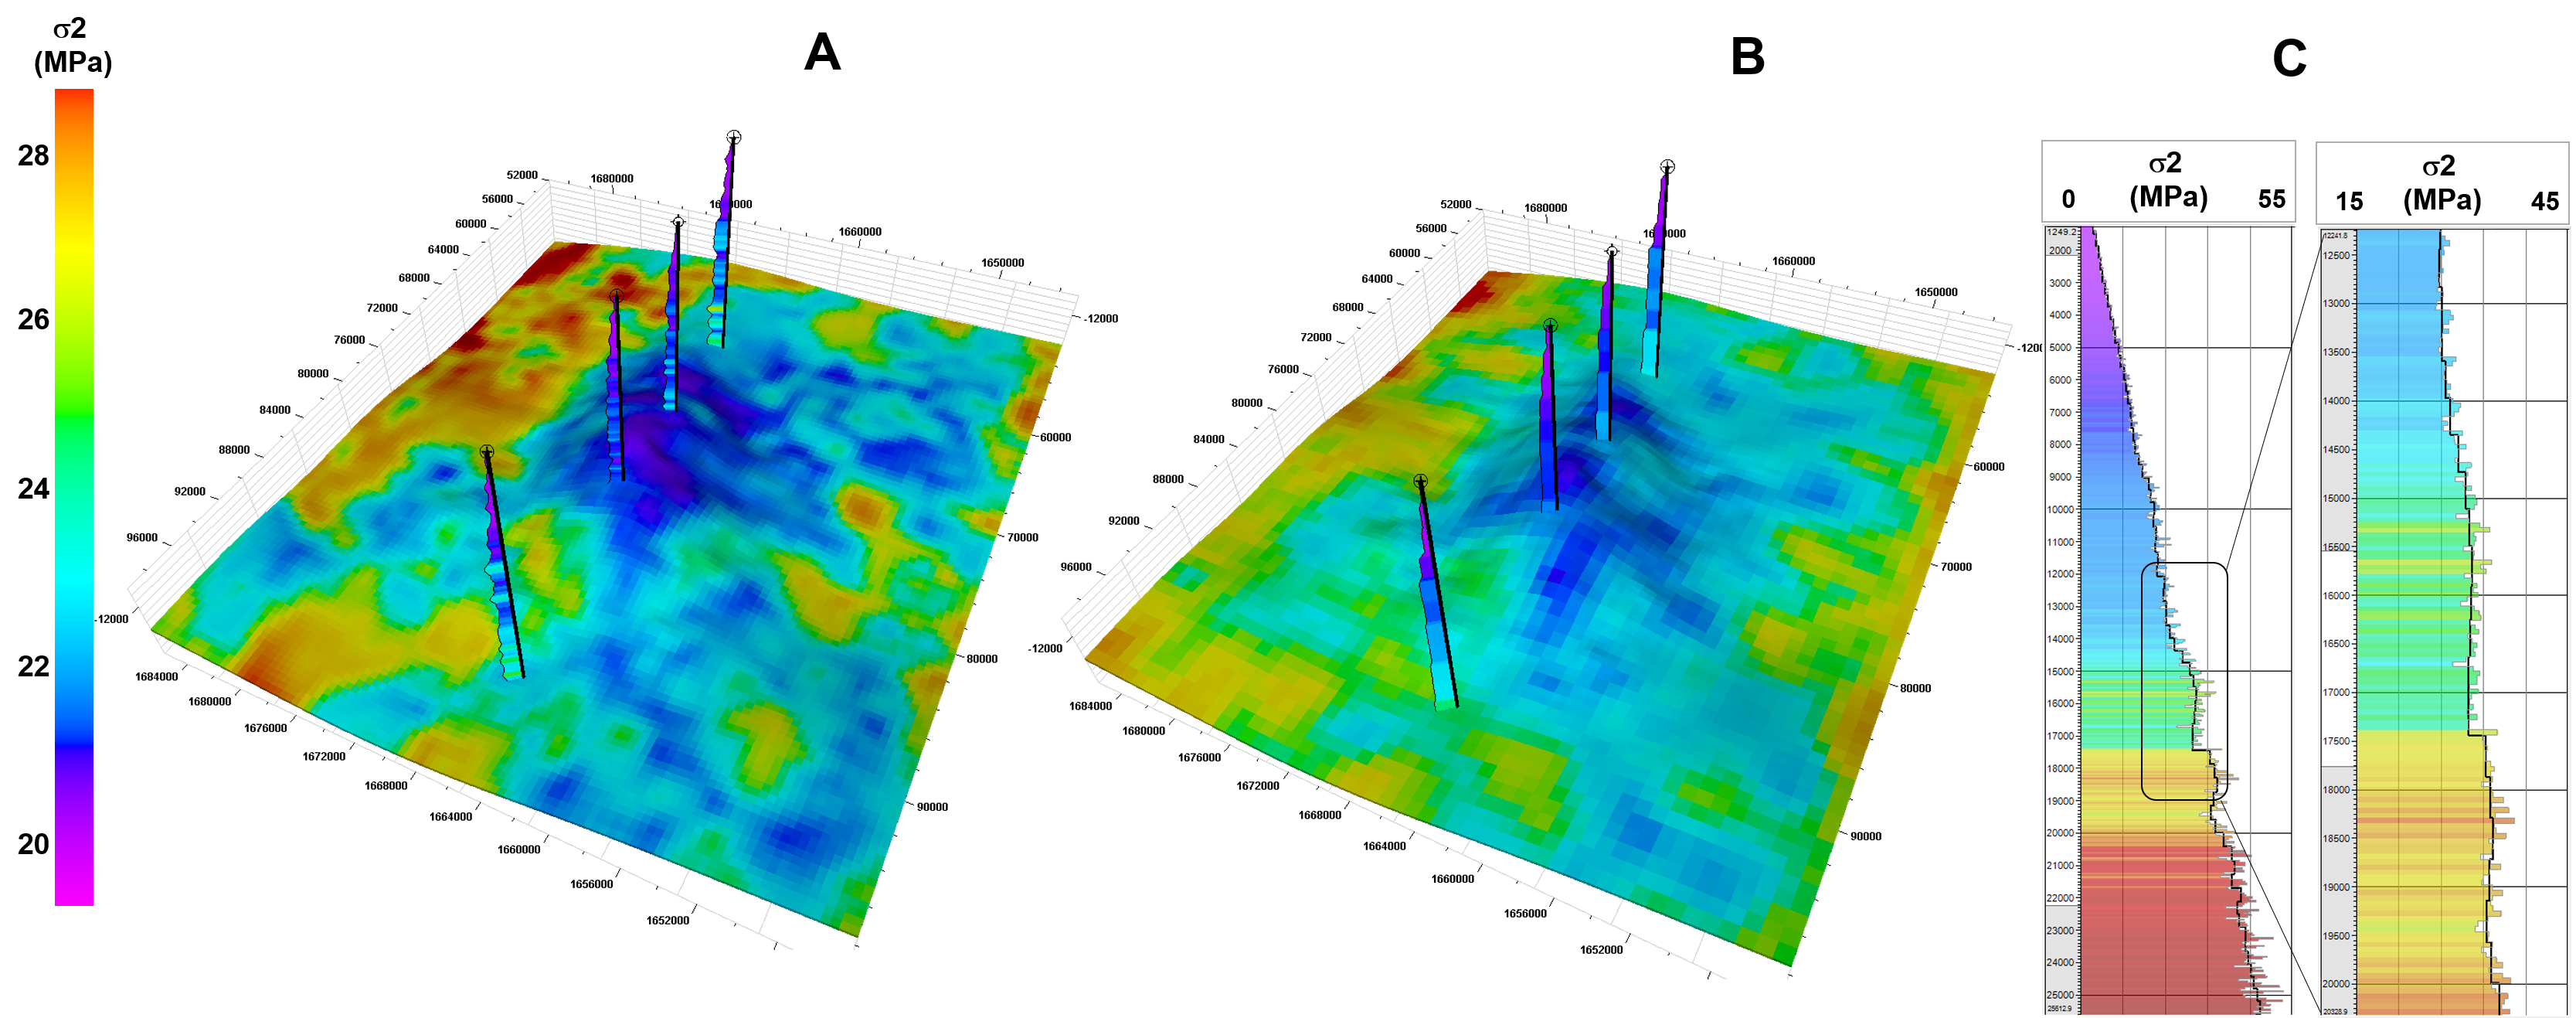Click depth label 12500 in right log track

click(2336, 256)
